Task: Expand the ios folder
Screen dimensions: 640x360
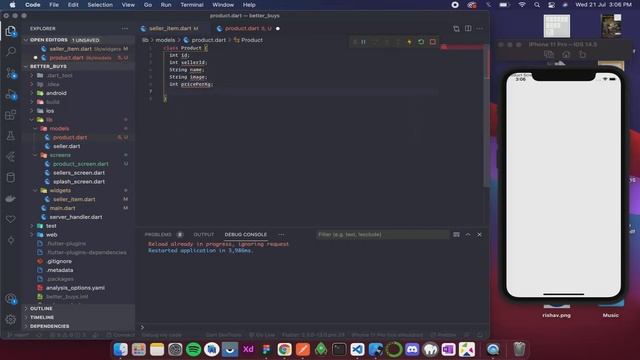Action: [x=50, y=111]
